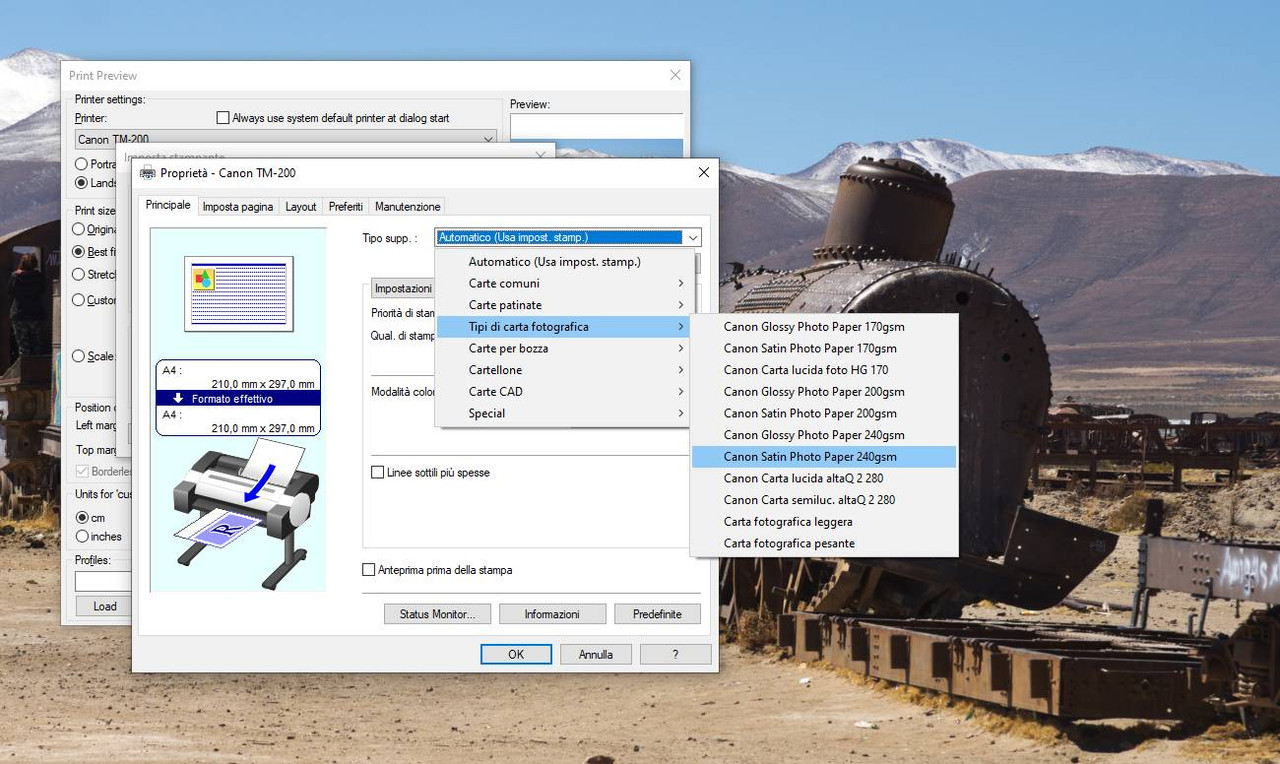Select Portrait orientation radio in Print Preview
Image resolution: width=1280 pixels, height=764 pixels.
click(x=82, y=164)
